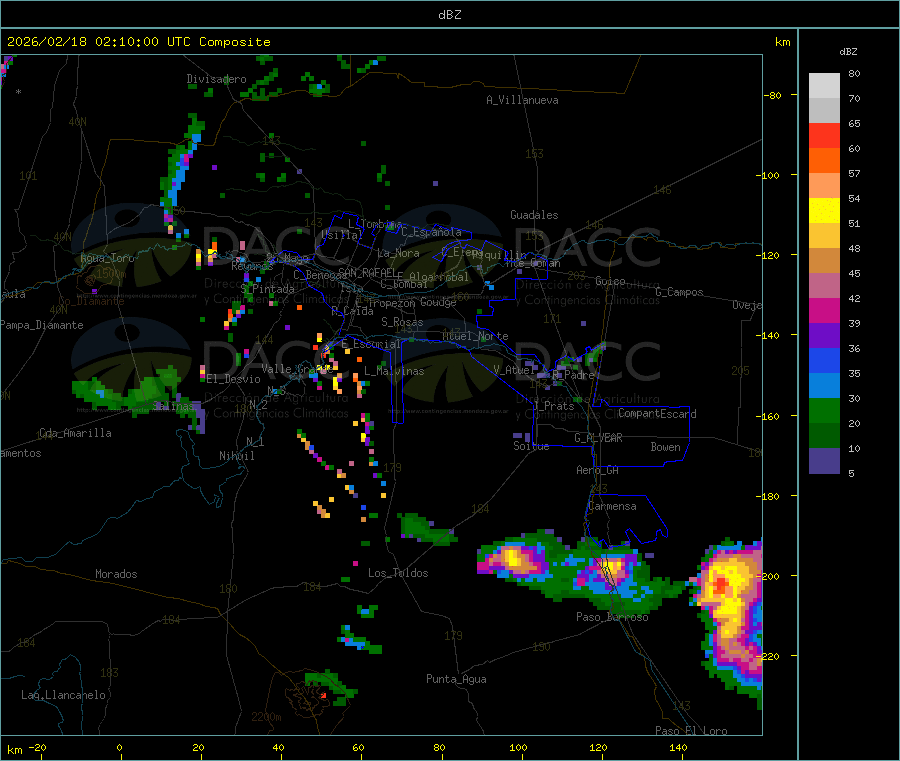Click the 65 dBZ red color swatch
Image resolution: width=900 pixels, height=761 pixels.
(824, 135)
